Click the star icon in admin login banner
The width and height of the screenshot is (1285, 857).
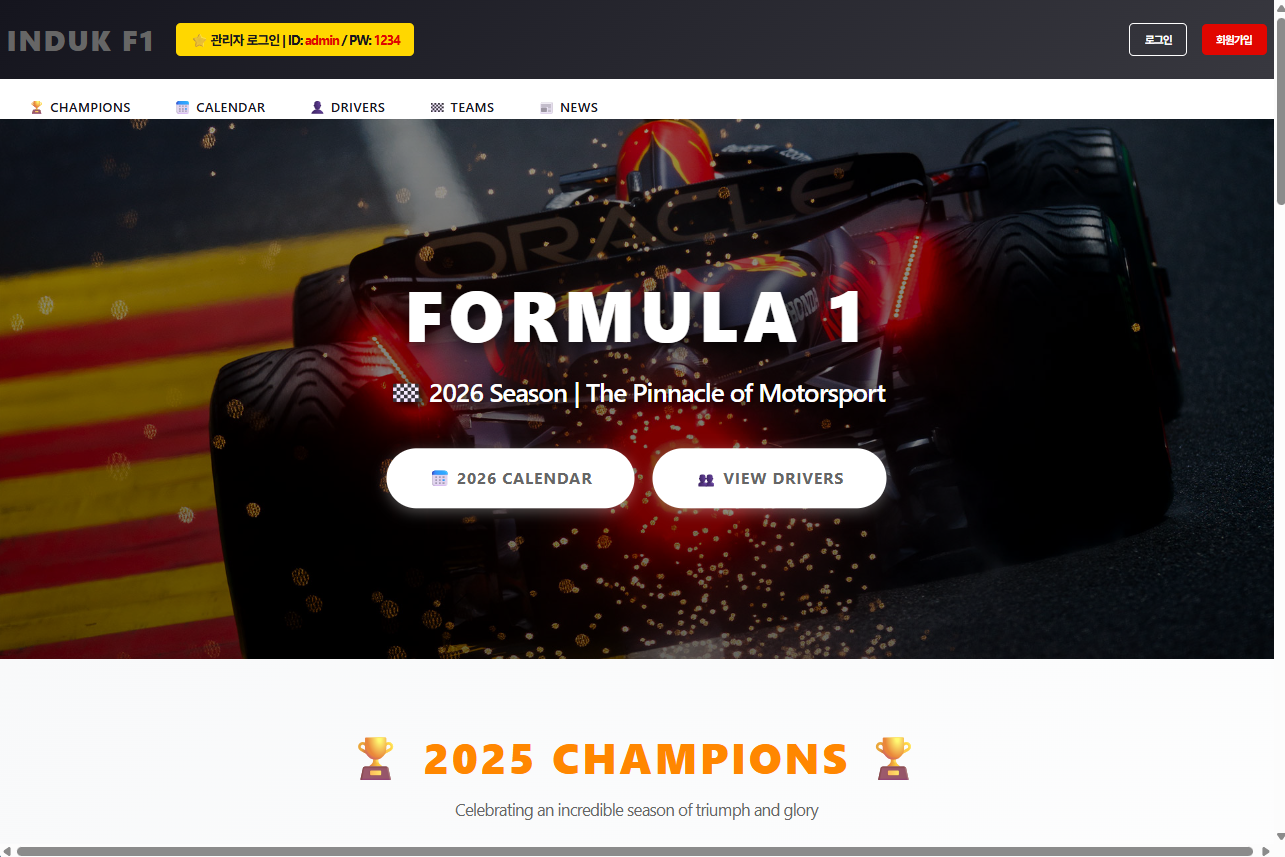tap(198, 41)
